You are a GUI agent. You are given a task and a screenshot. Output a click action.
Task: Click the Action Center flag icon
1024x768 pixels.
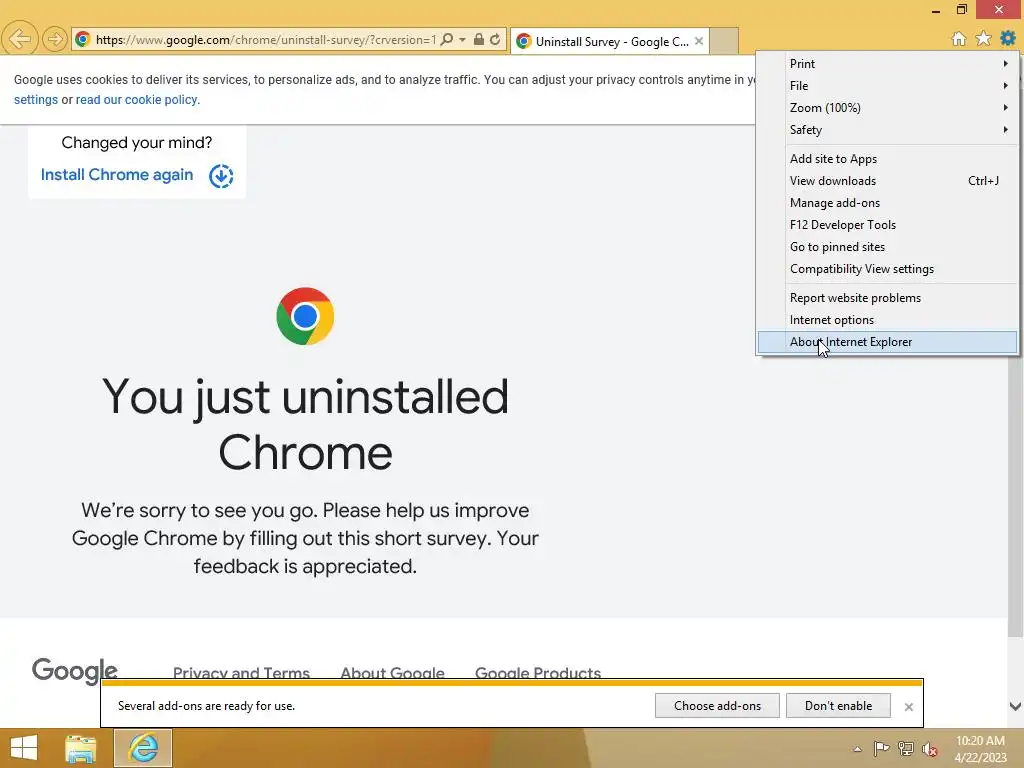881,748
